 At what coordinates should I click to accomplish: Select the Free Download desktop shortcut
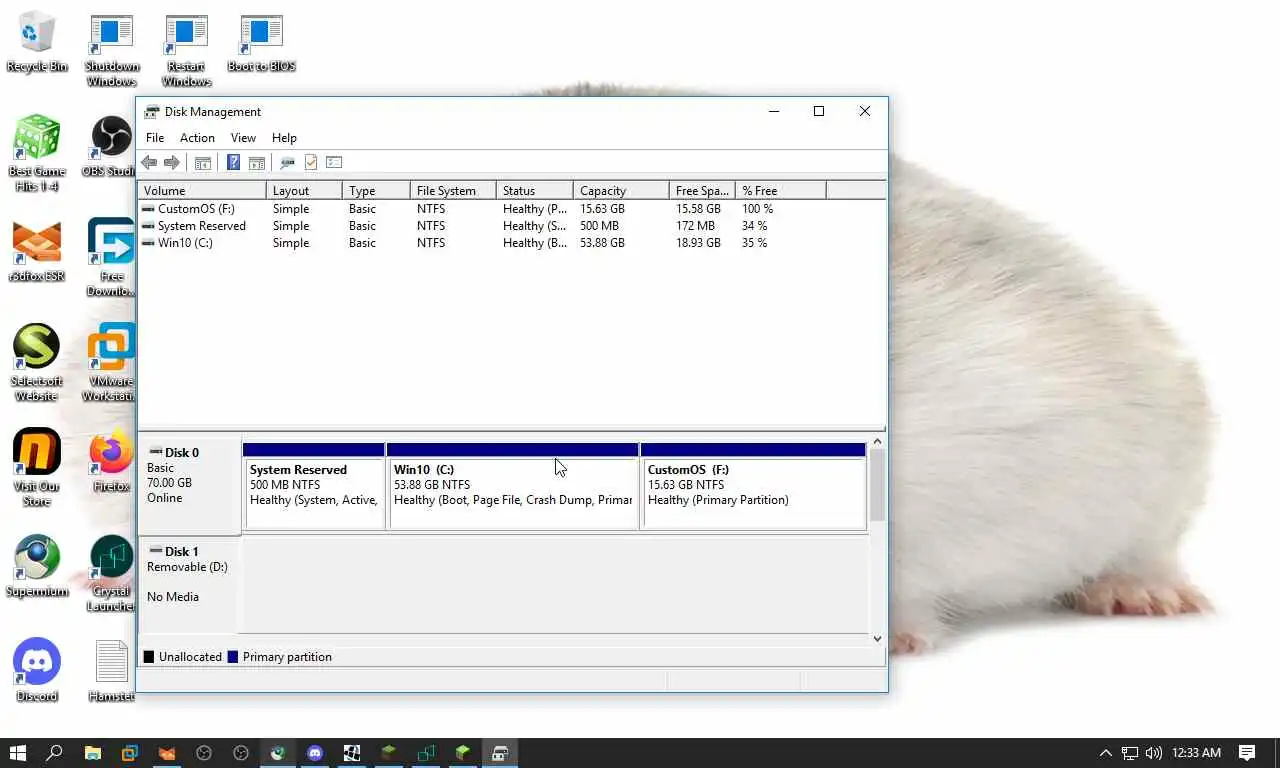[x=111, y=257]
